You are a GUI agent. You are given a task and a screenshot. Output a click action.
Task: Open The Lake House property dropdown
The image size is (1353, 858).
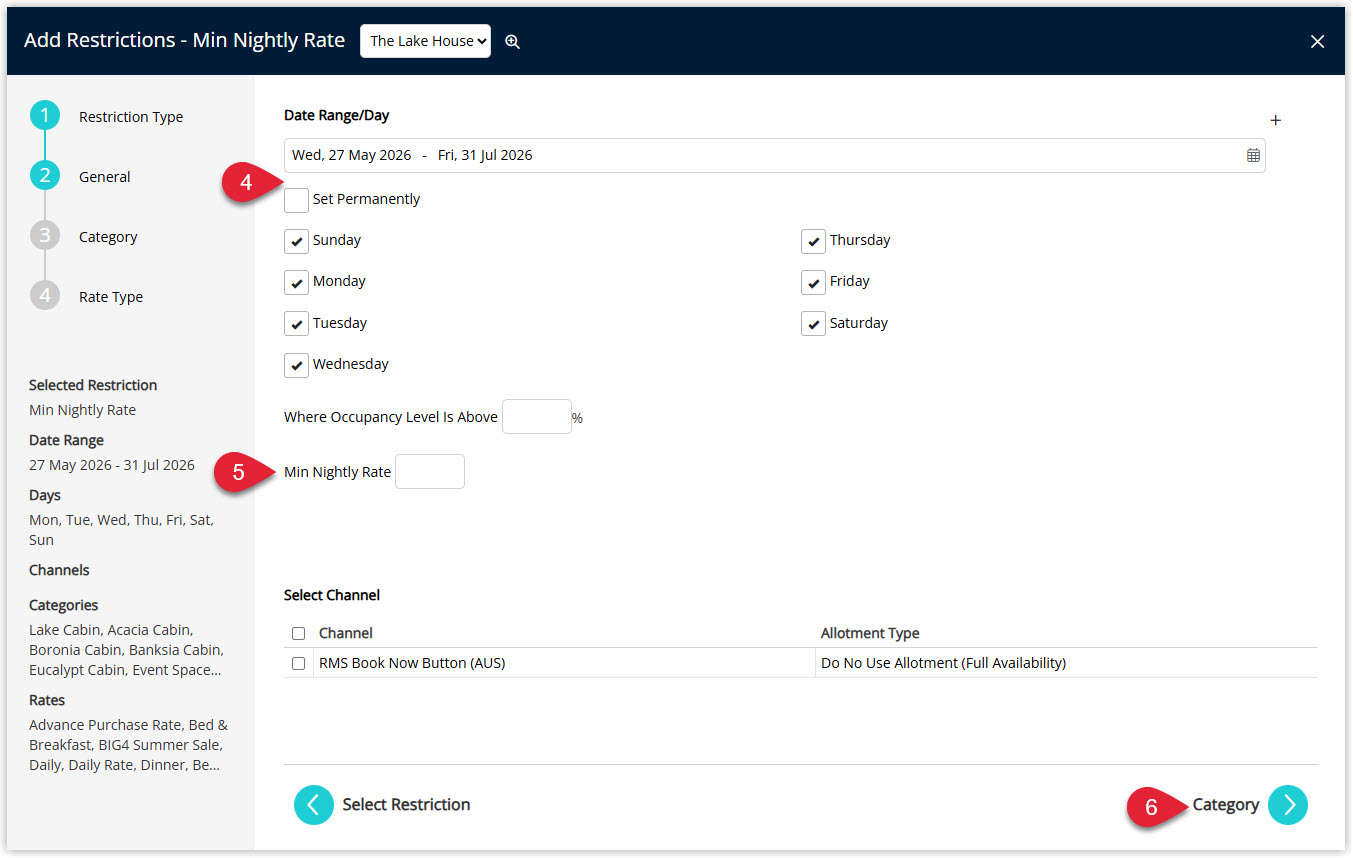click(x=426, y=41)
